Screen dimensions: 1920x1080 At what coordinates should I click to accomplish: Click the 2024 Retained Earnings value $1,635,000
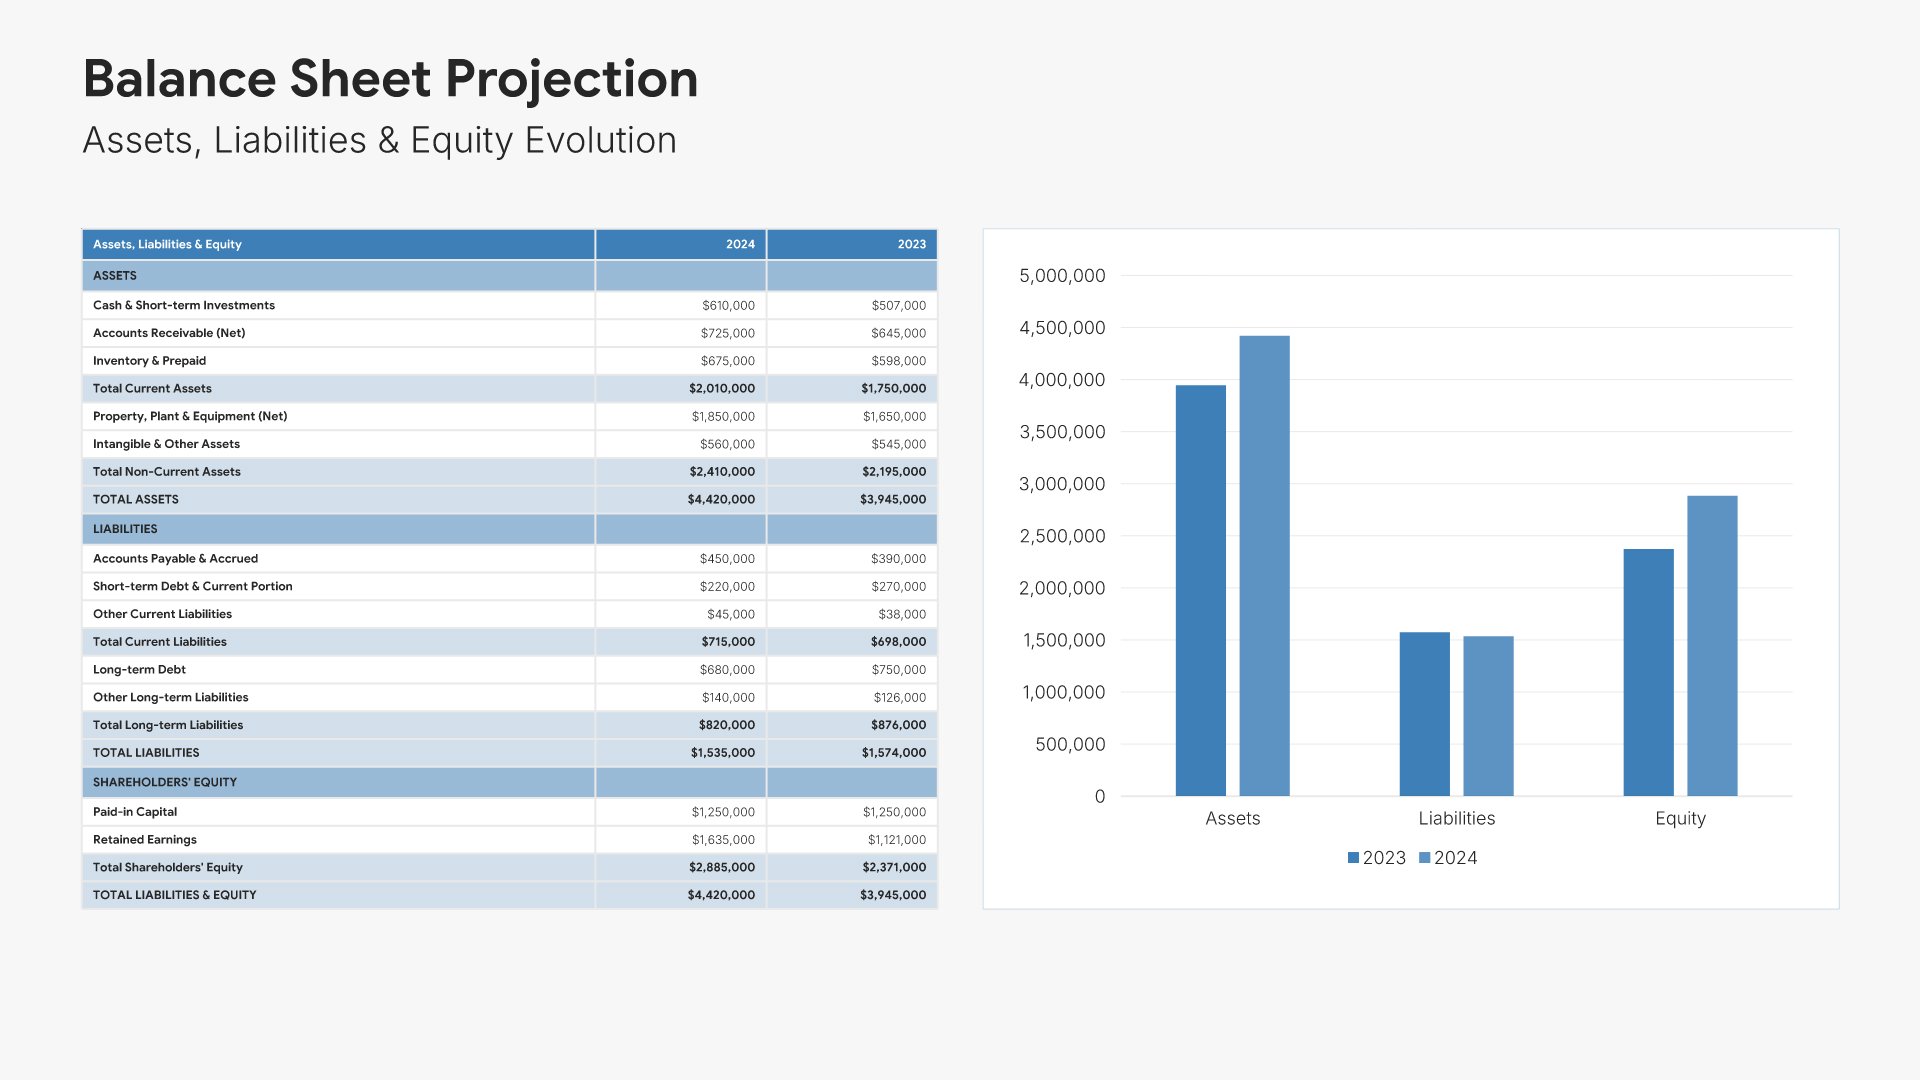coord(723,840)
